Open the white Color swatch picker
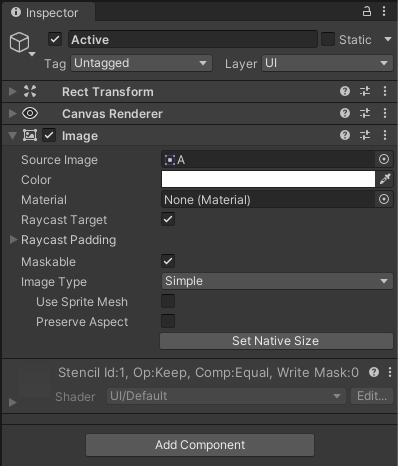Image resolution: width=398 pixels, height=466 pixels. pos(268,179)
